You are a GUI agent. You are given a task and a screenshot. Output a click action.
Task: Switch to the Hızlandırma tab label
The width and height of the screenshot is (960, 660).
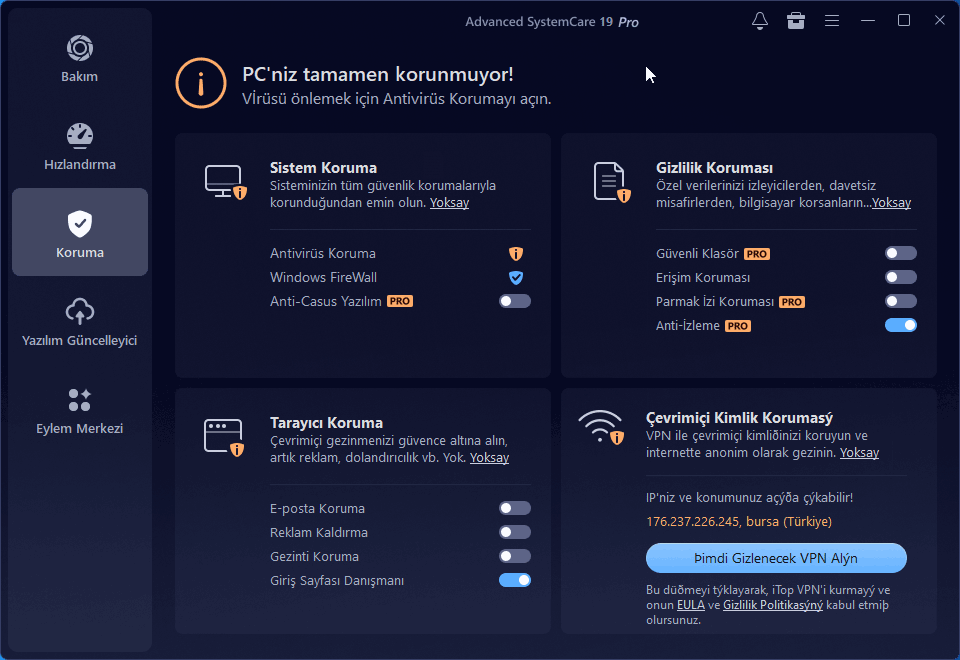pyautogui.click(x=80, y=165)
